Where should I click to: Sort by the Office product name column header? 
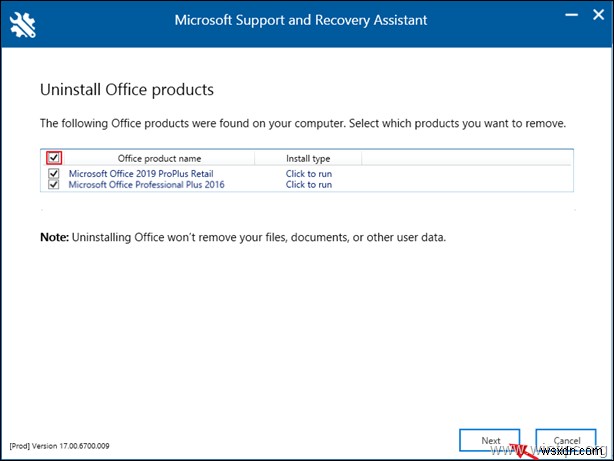[x=159, y=158]
